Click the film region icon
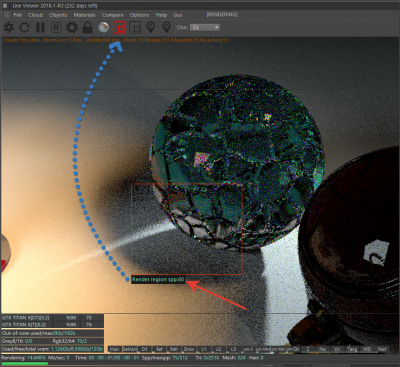400x367 pixels. pos(135,28)
